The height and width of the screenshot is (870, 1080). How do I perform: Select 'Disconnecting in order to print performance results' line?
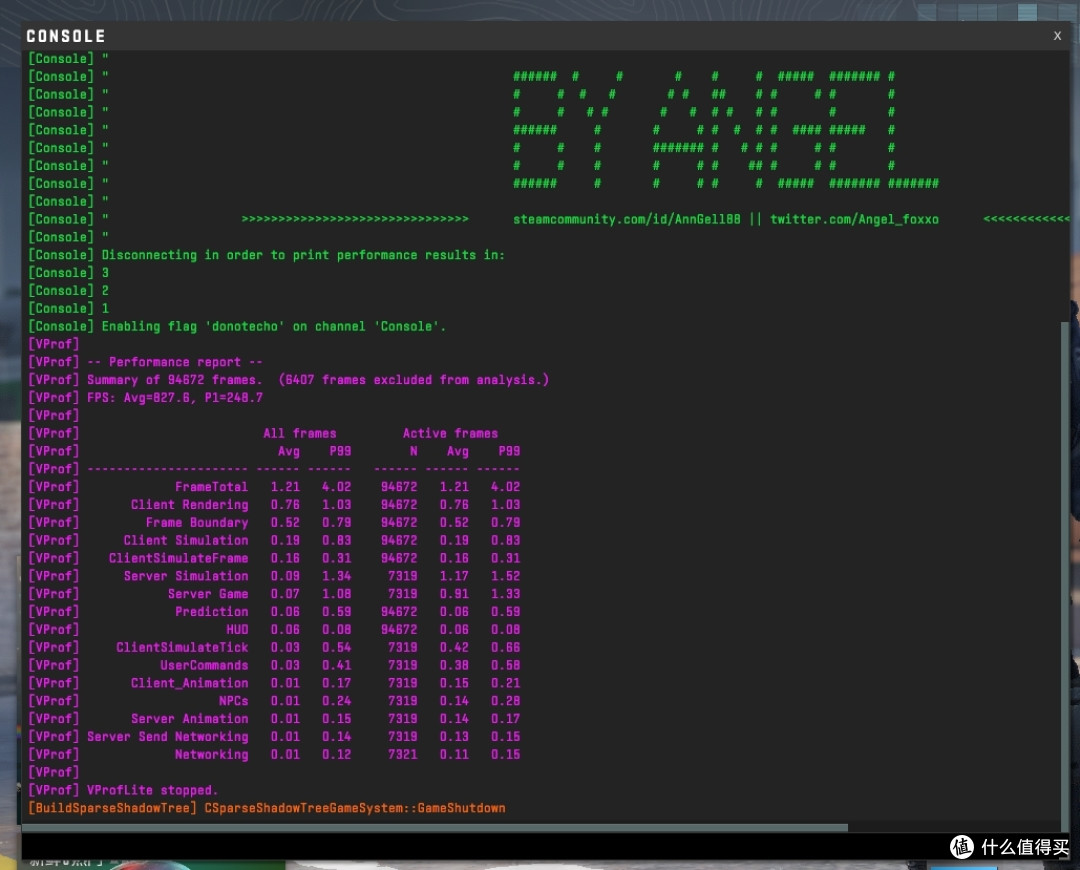266,255
